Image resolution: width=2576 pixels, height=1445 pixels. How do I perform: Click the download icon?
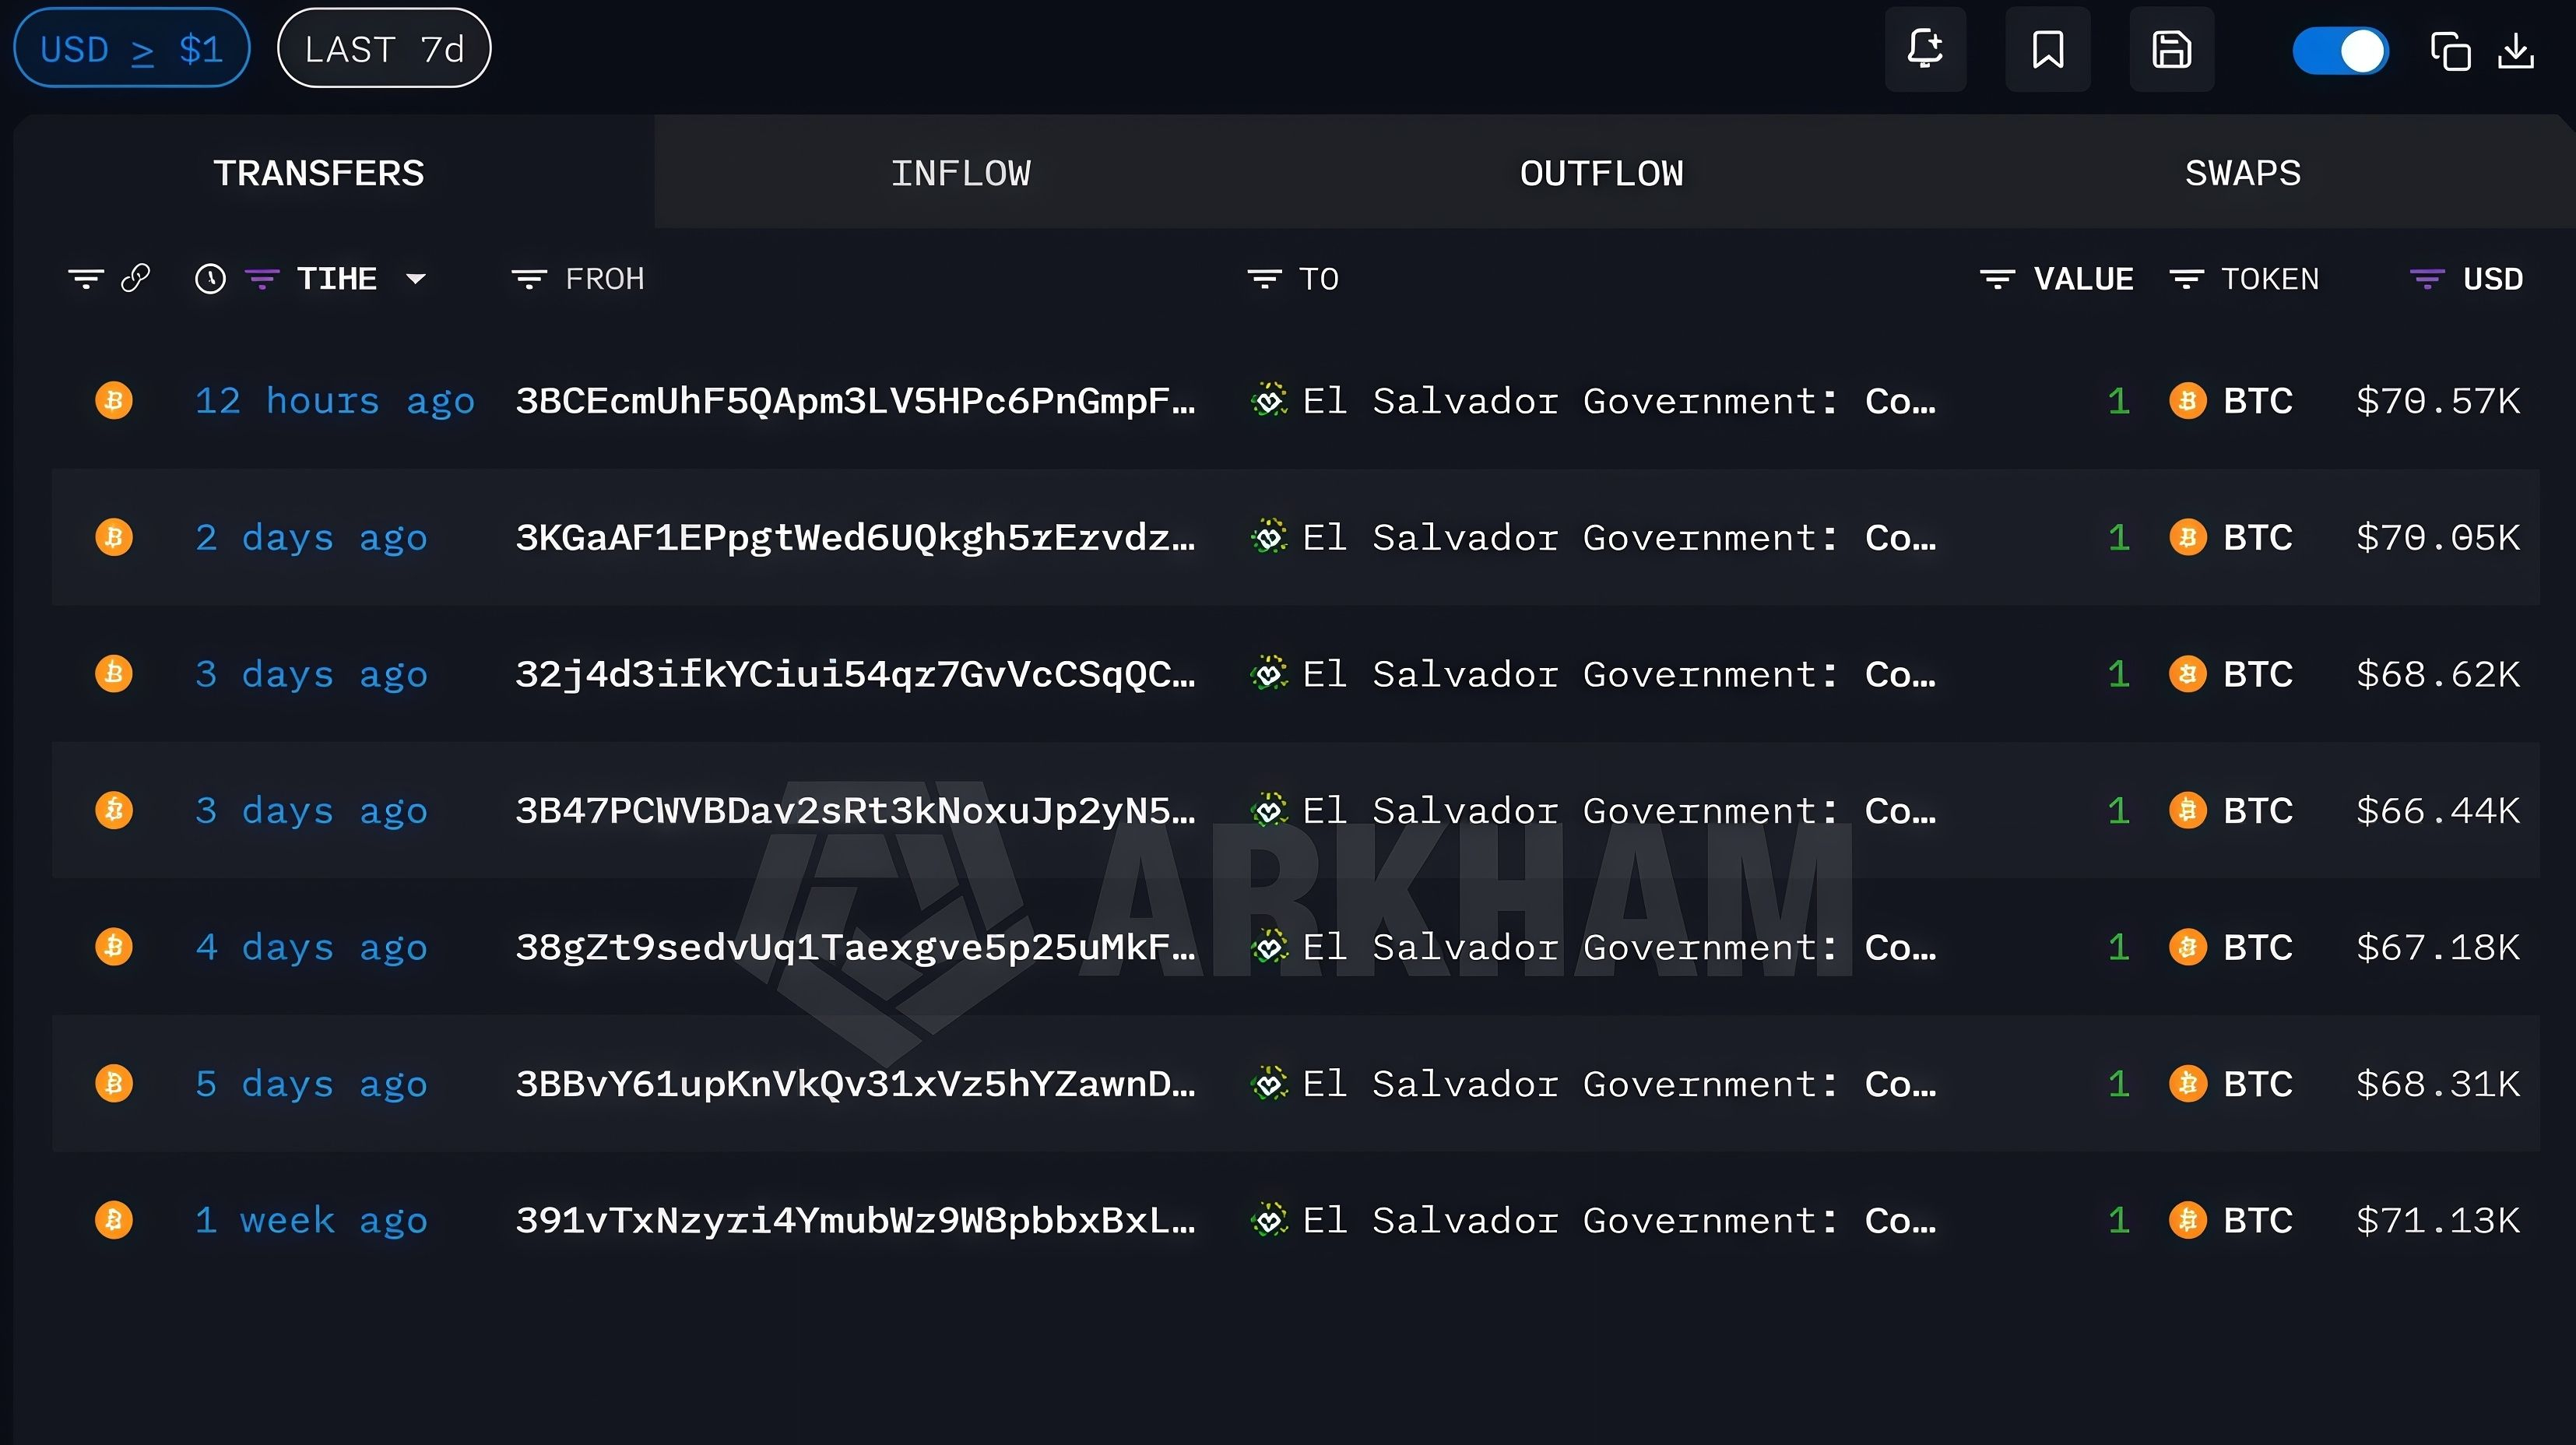click(2515, 51)
